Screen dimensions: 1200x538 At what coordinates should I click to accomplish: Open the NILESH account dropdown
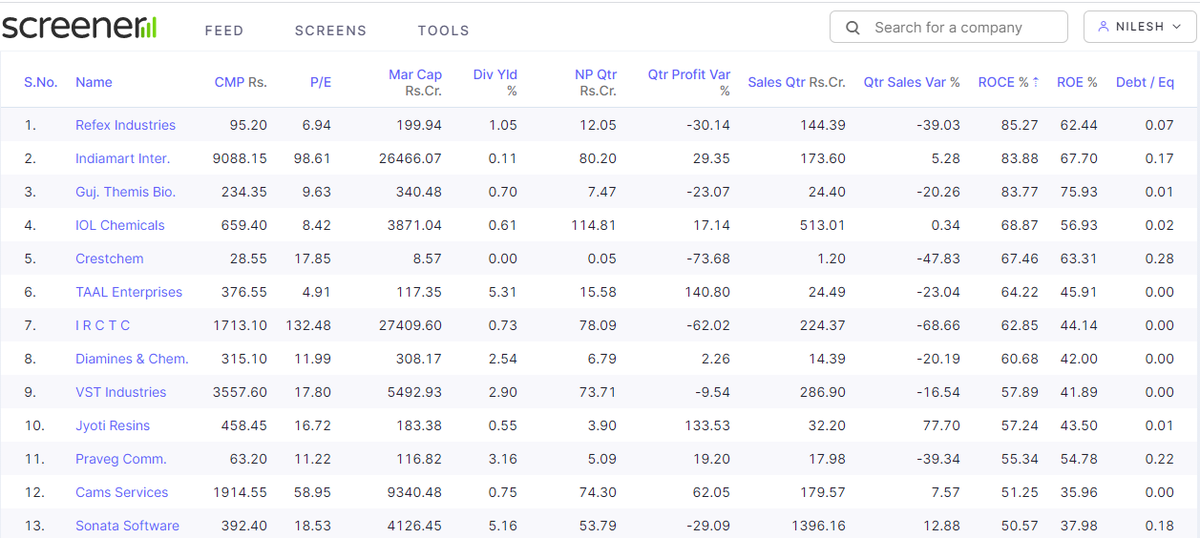[x=1140, y=27]
